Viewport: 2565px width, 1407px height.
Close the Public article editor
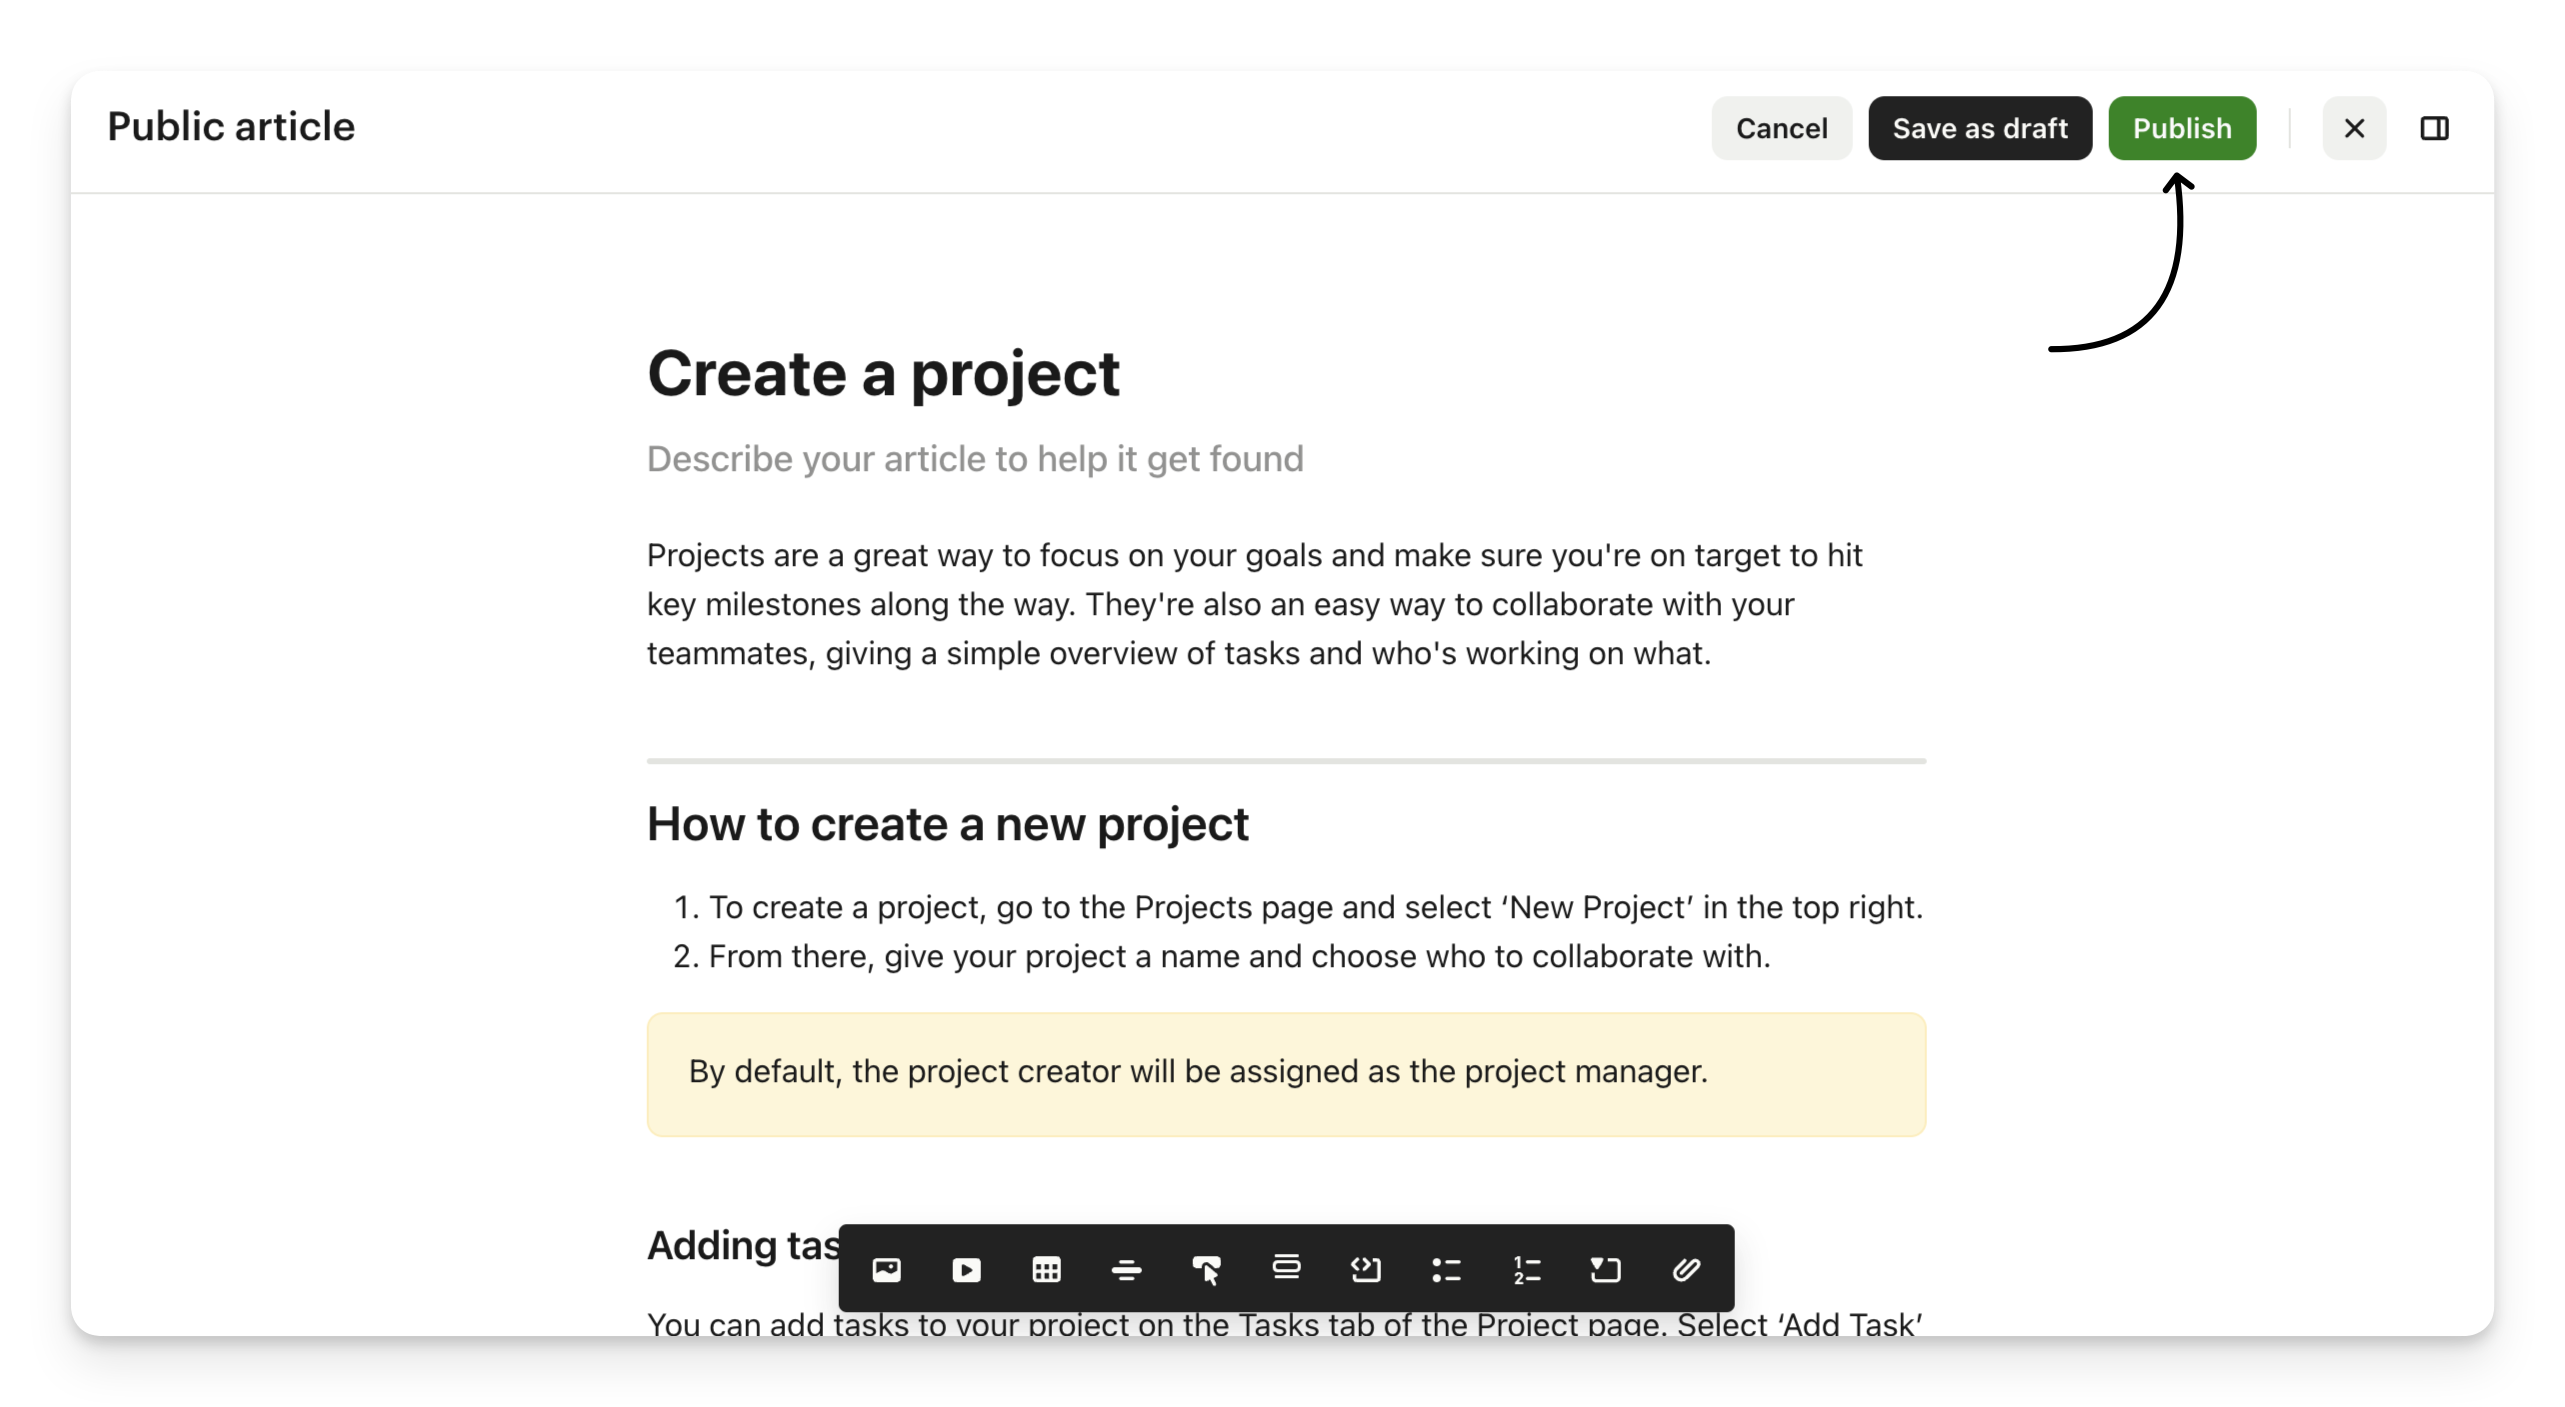point(2354,128)
